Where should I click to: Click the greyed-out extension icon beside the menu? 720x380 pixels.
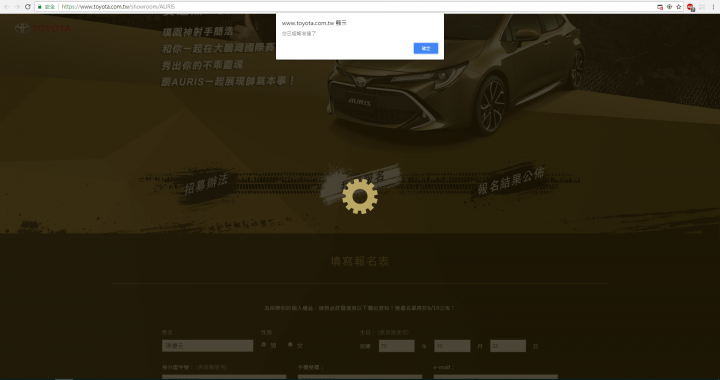pos(702,6)
